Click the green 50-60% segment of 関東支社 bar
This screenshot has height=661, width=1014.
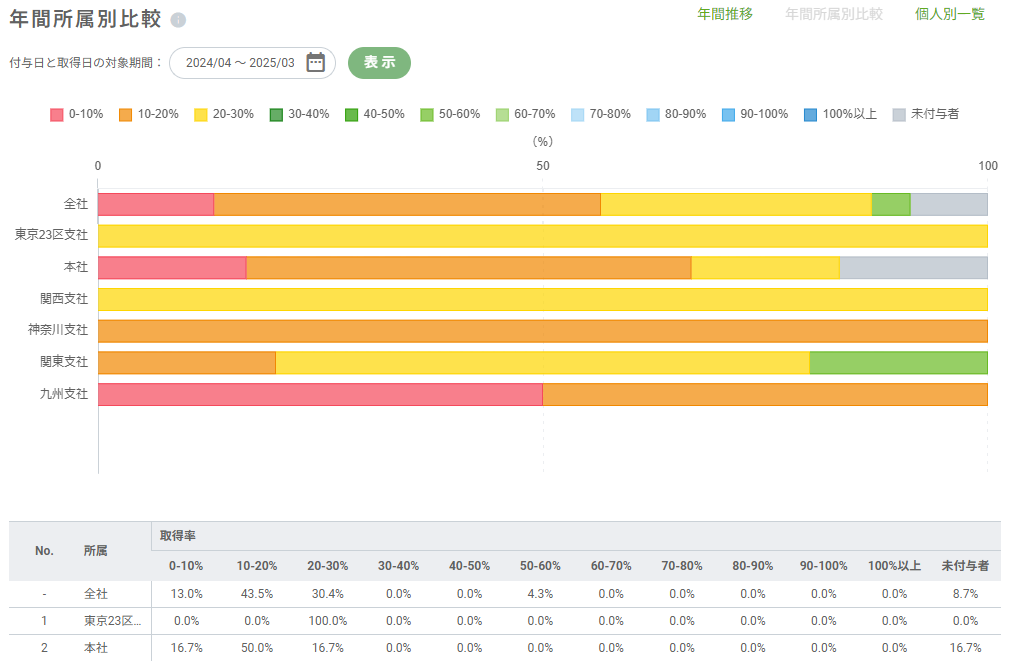(x=898, y=362)
